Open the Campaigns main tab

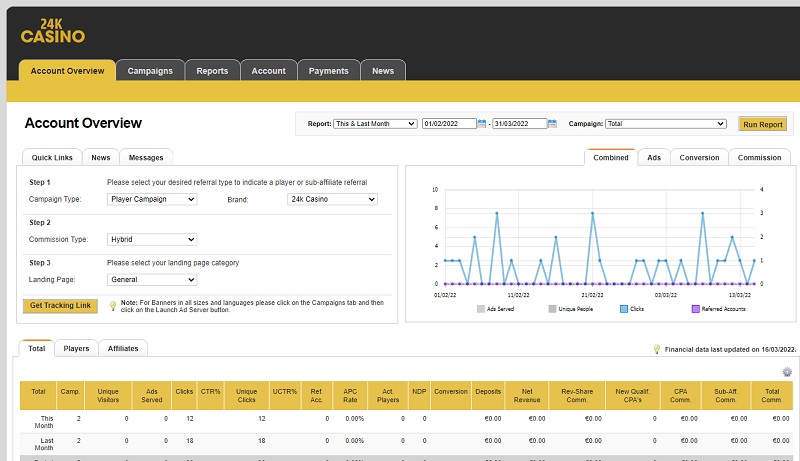pos(150,71)
